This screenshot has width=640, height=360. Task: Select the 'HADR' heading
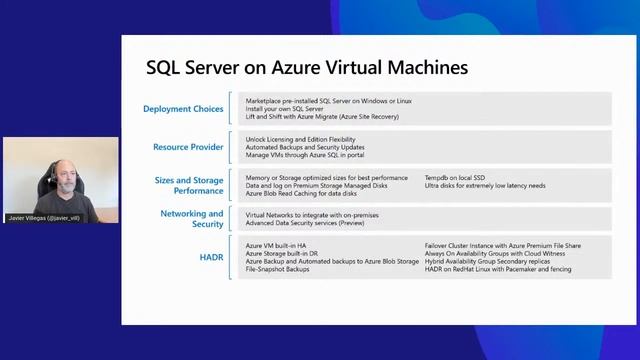(x=211, y=257)
